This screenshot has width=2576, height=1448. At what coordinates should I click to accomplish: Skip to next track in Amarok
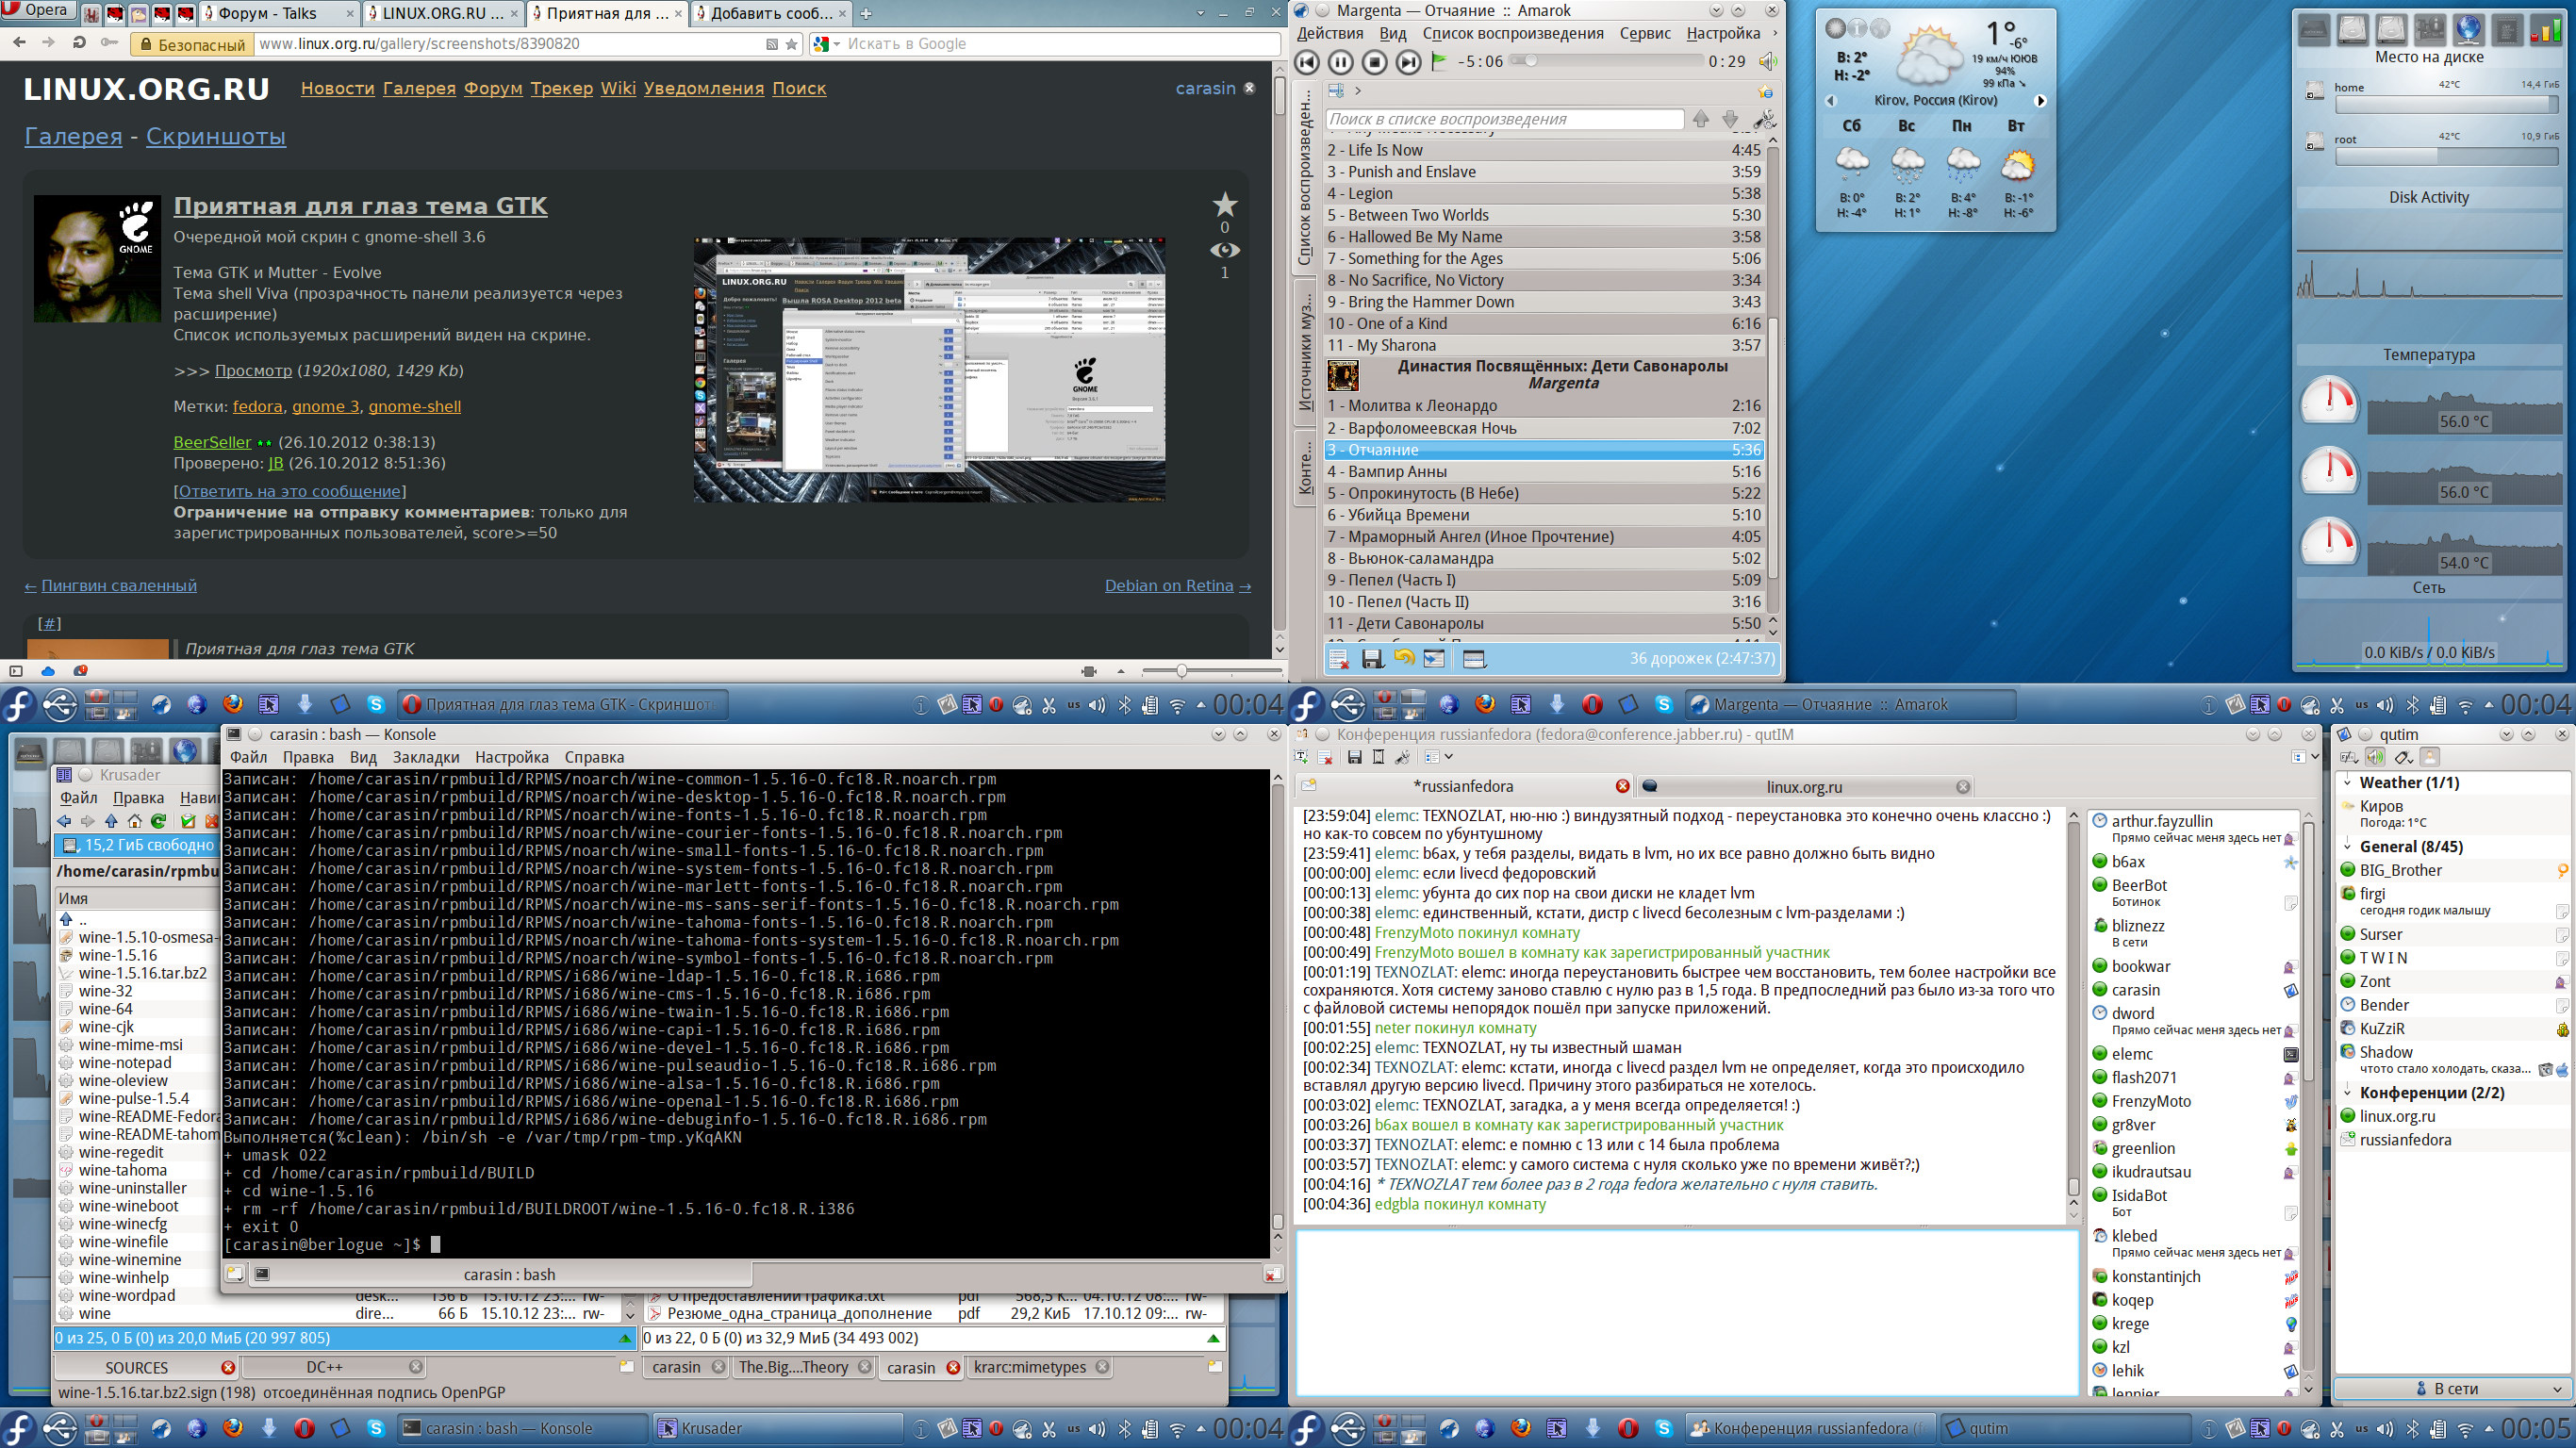(1408, 62)
